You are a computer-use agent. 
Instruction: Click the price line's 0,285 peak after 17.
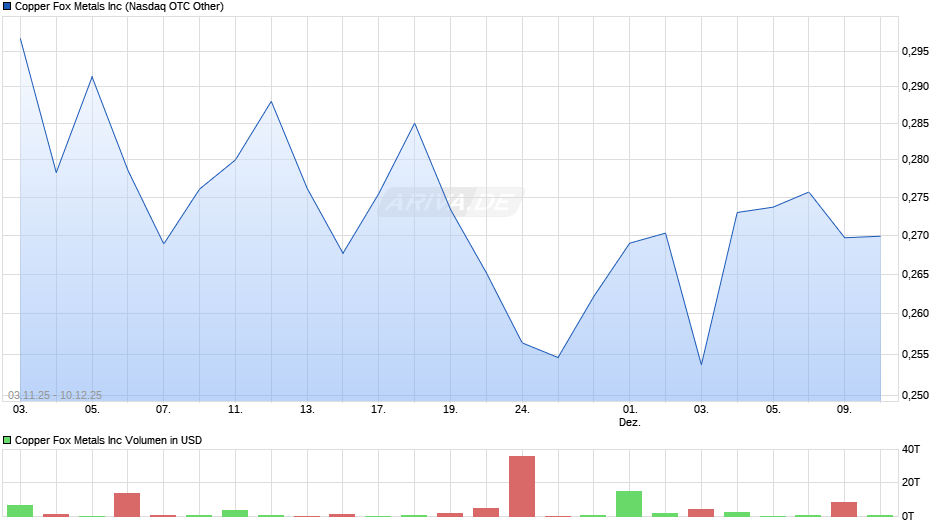coord(414,124)
